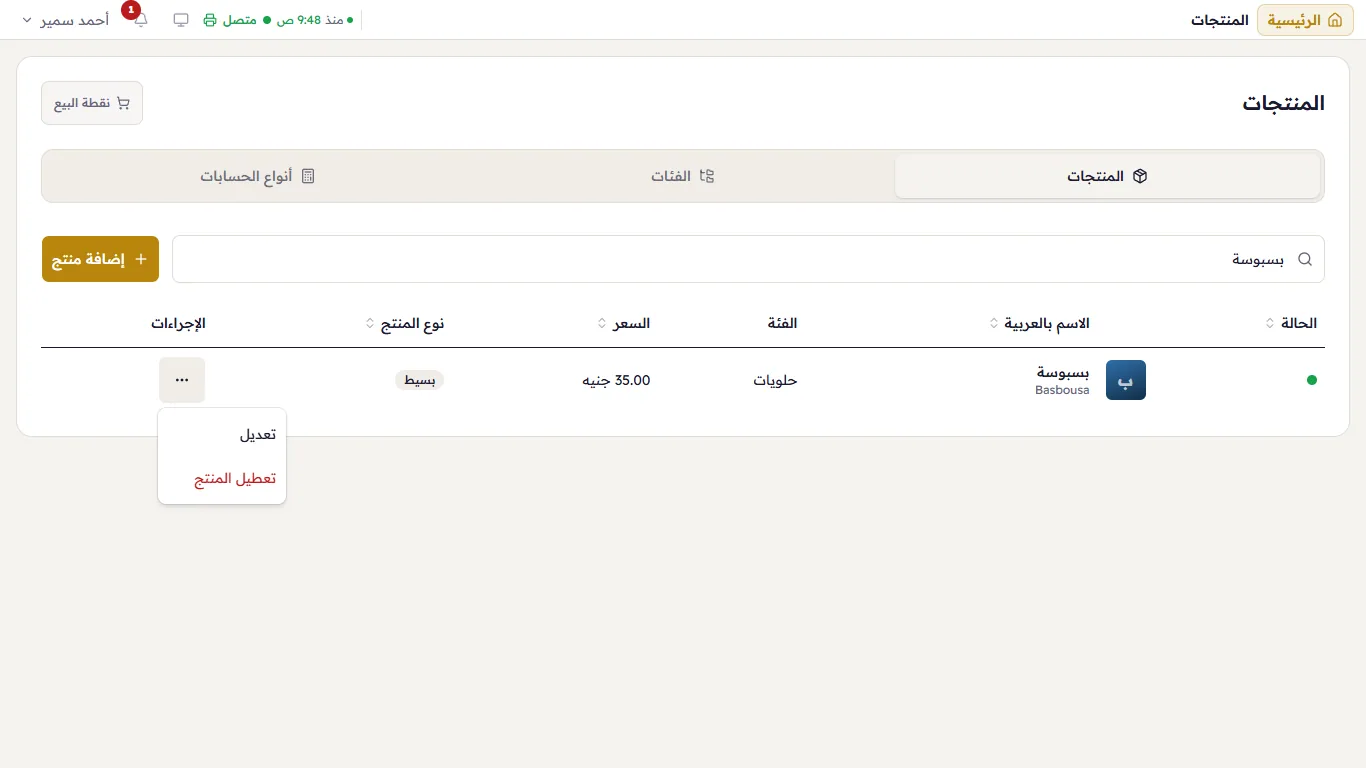Switch to the المنتجات tab
Viewport: 1366px width, 768px height.
[x=1107, y=176]
